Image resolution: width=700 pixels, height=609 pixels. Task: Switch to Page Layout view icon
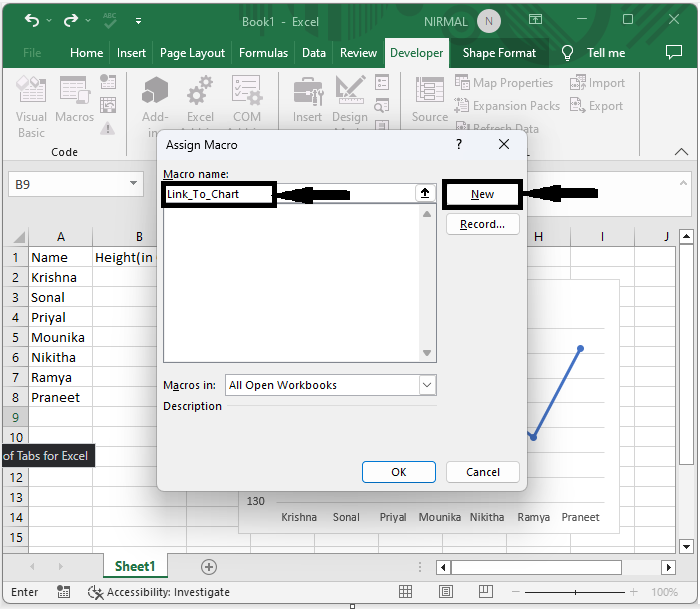tap(446, 592)
